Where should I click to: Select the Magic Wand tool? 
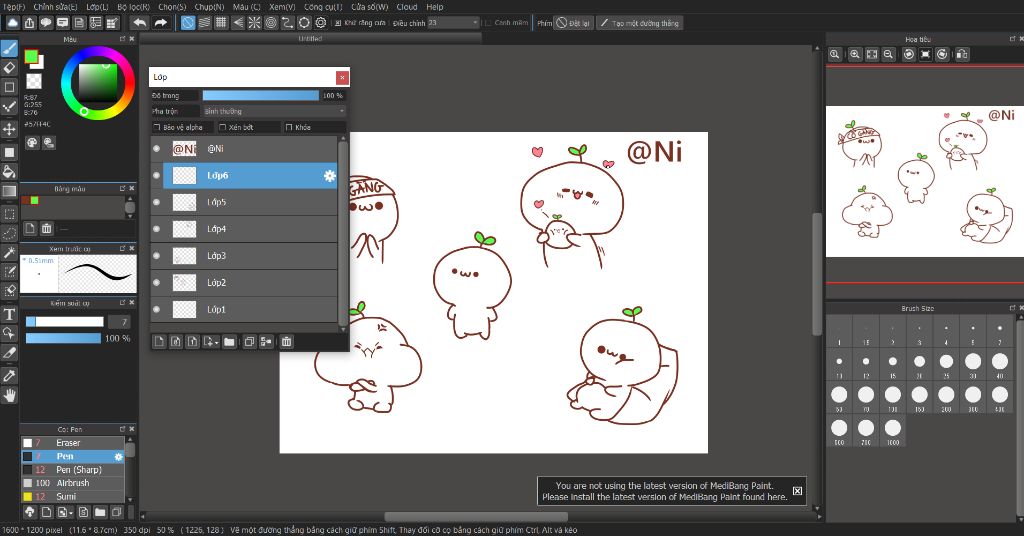click(x=9, y=253)
